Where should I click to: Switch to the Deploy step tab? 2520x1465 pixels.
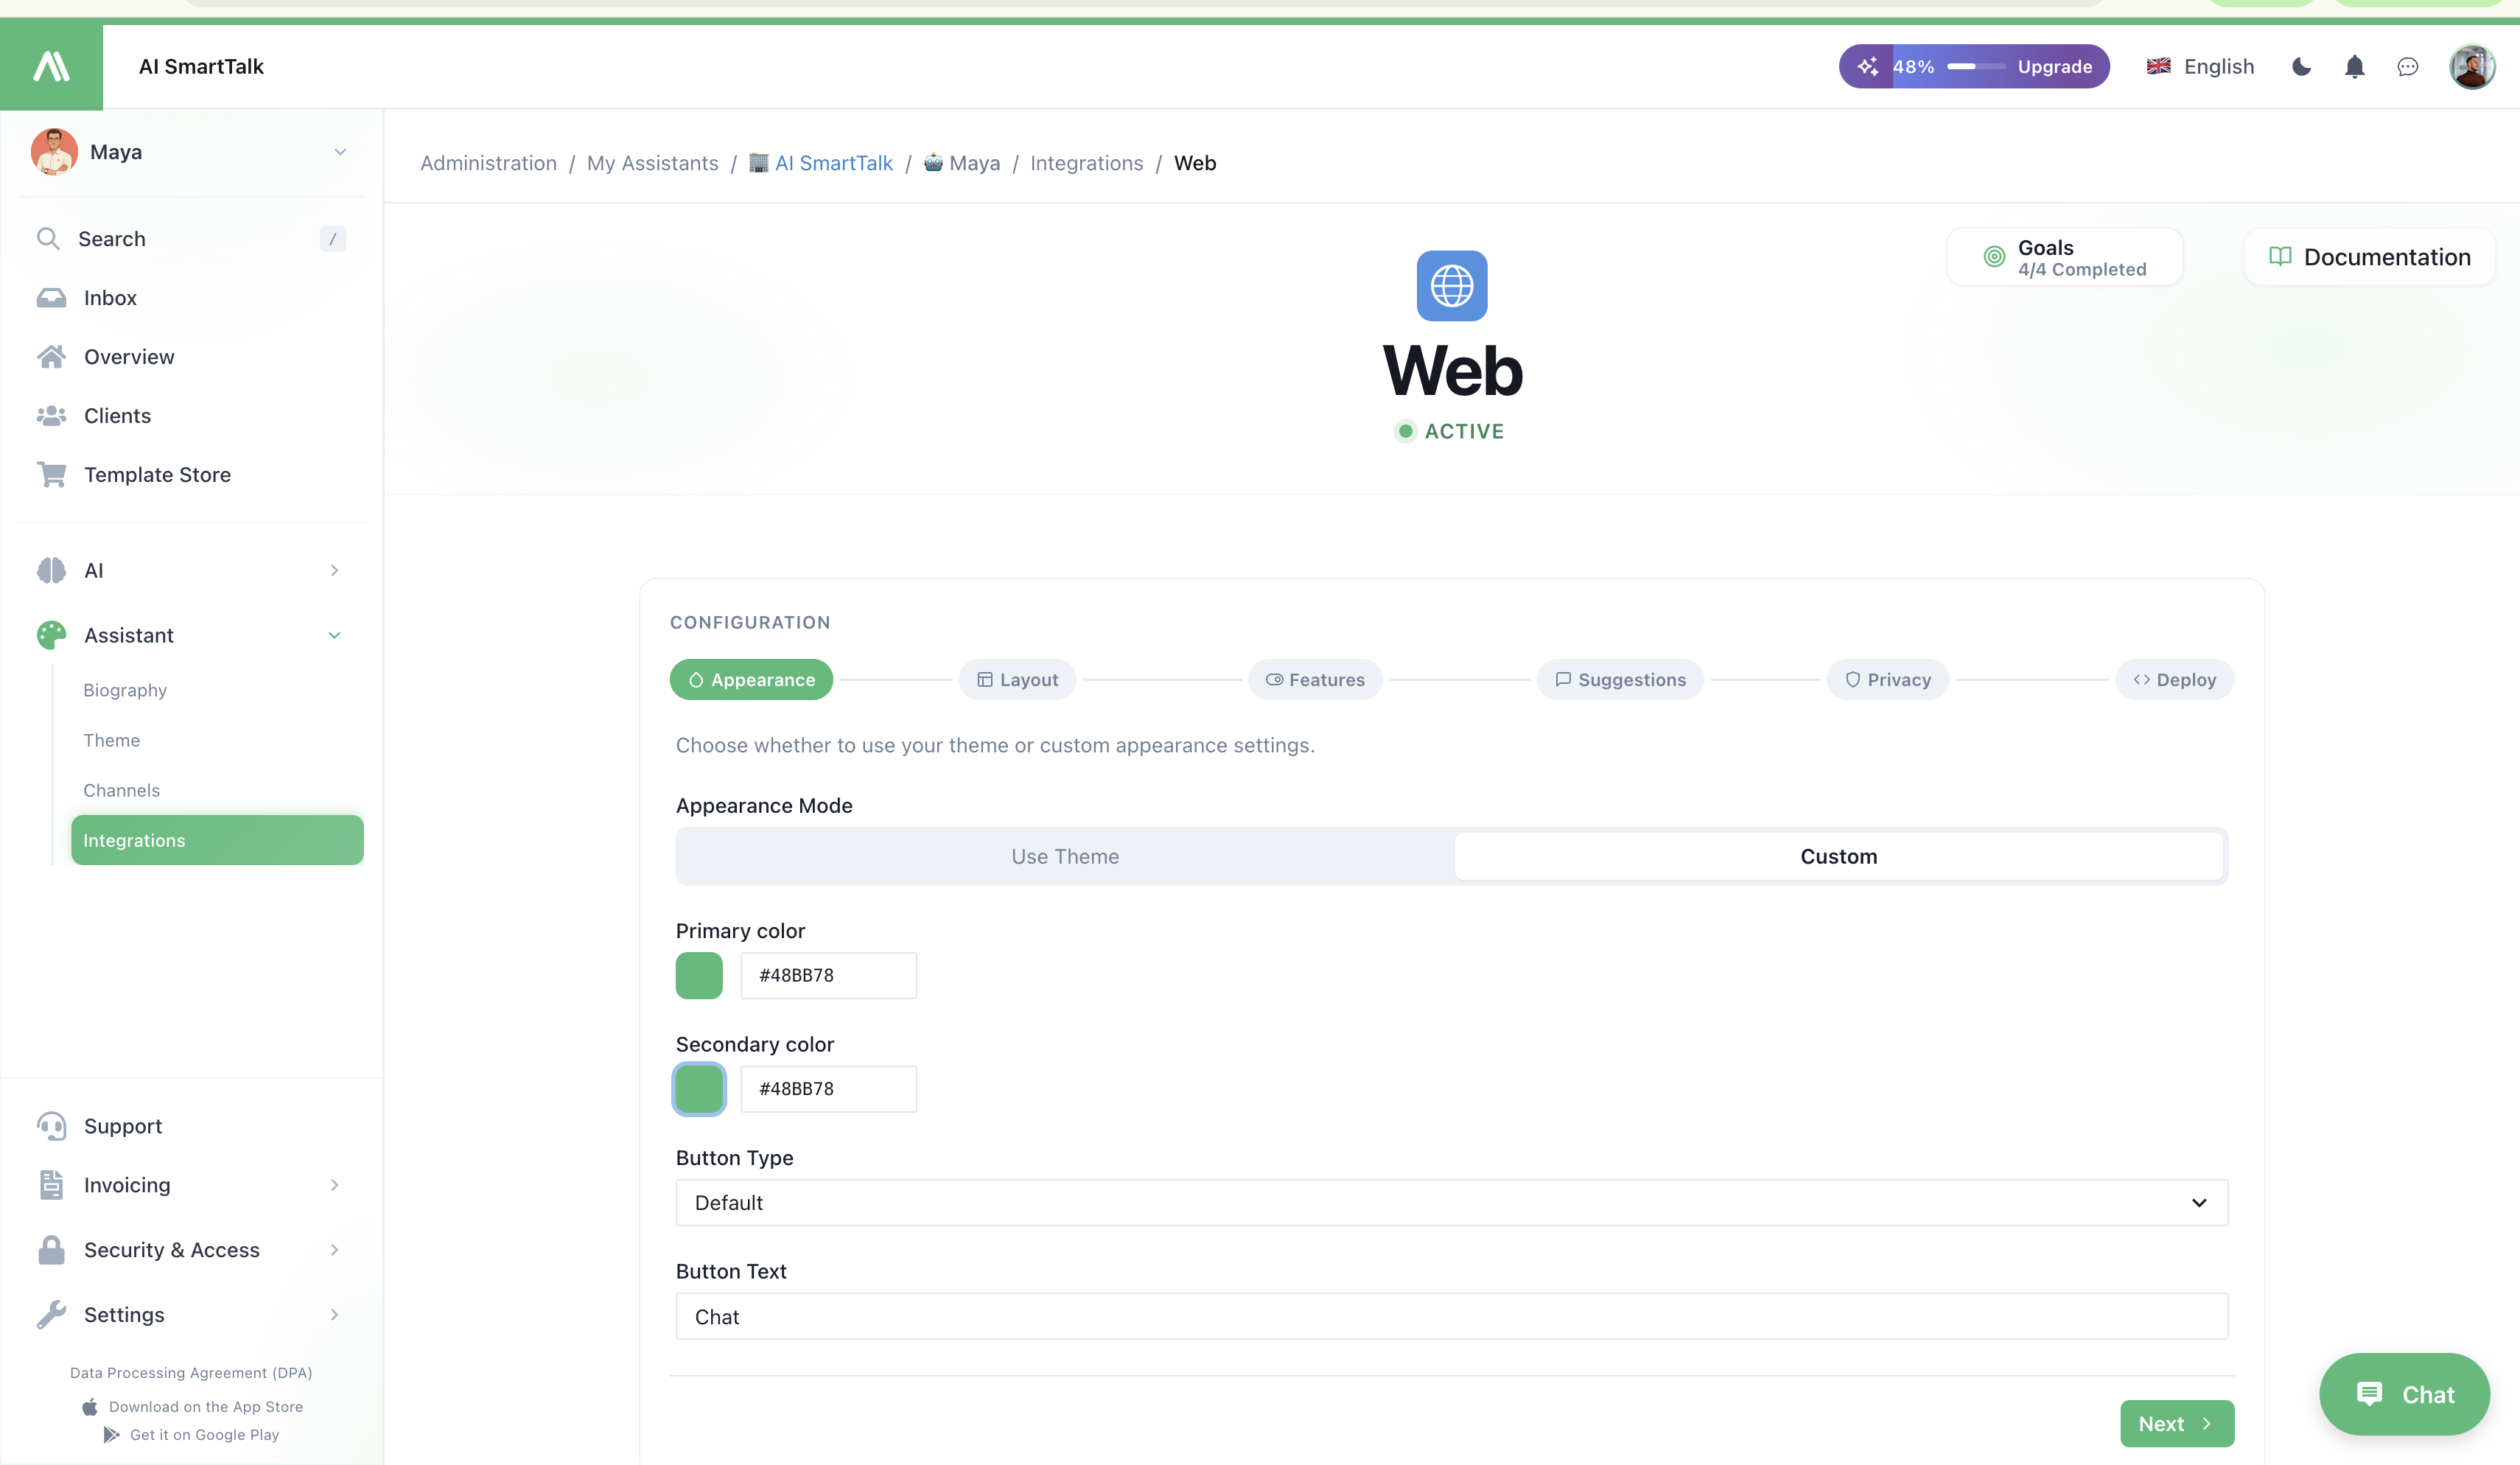(2174, 680)
